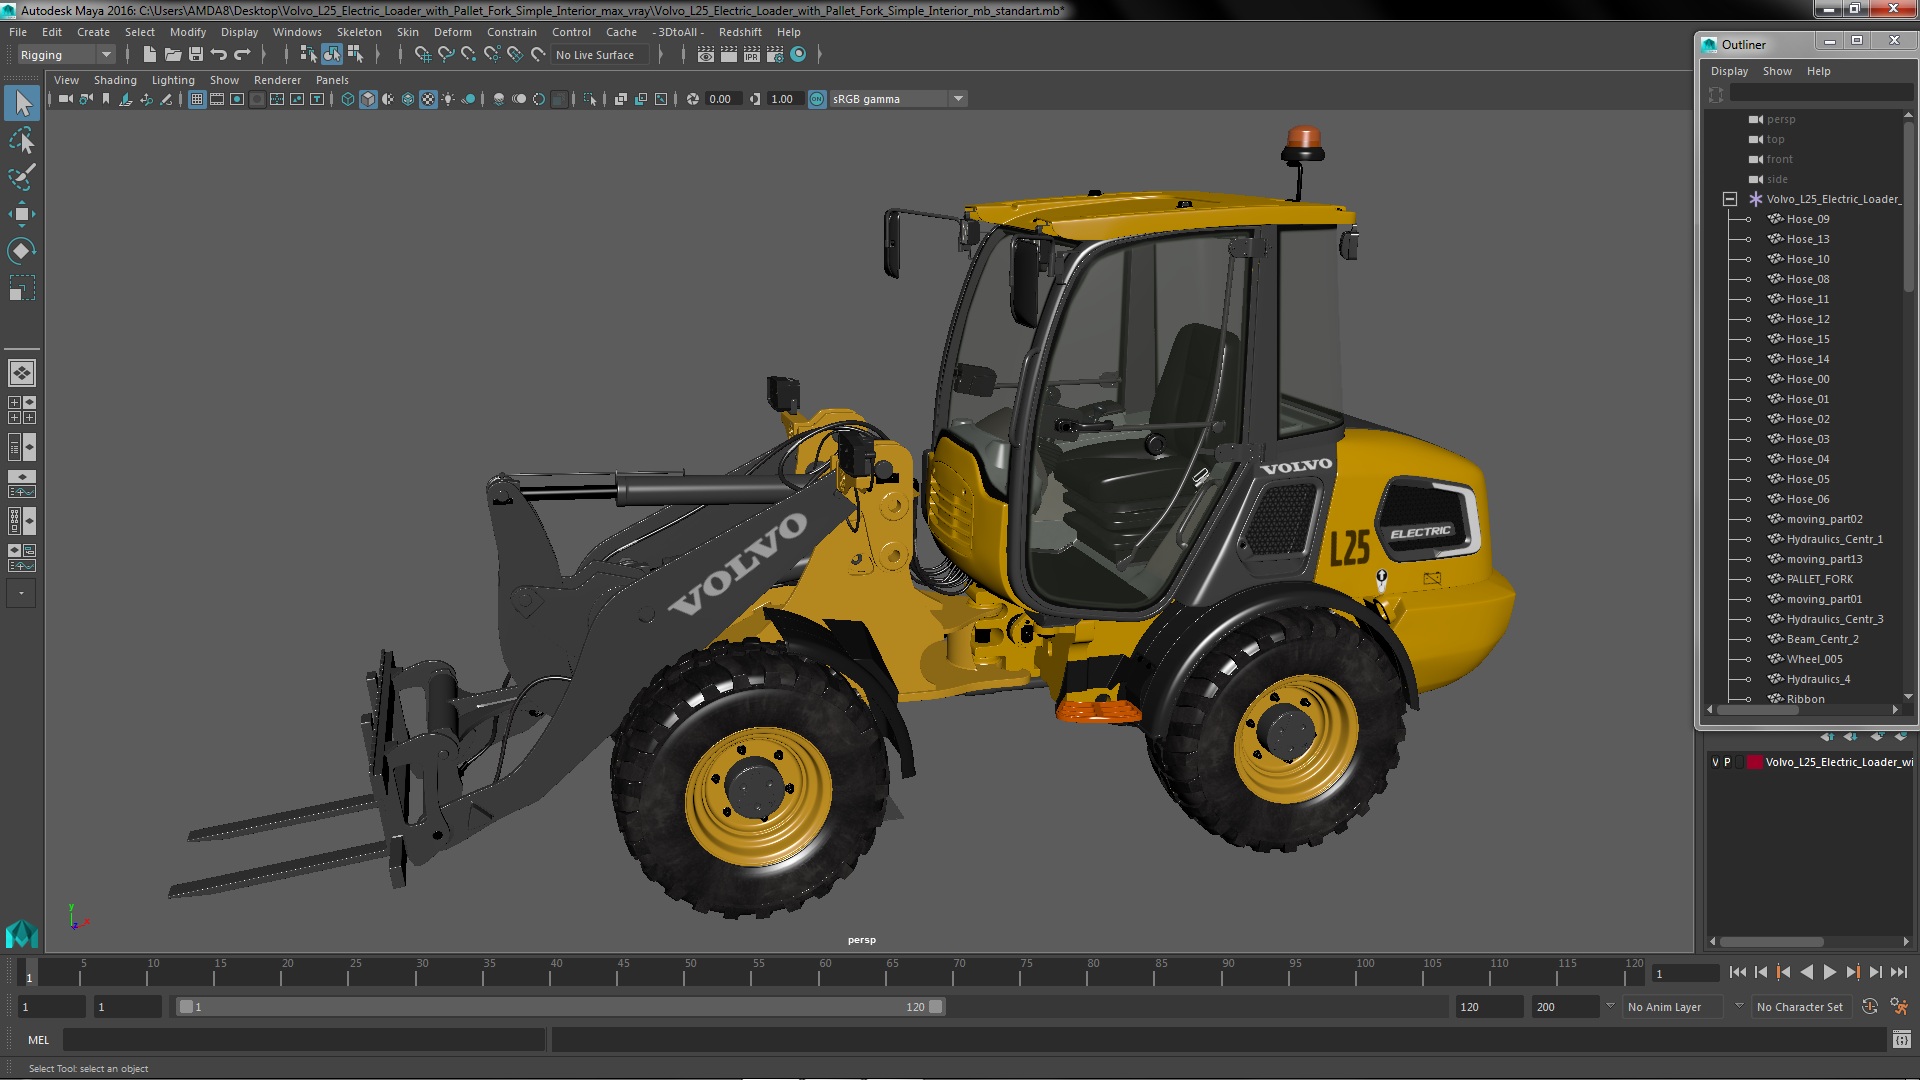
Task: Select PALLET_FORK in the Outliner
Action: (1819, 579)
